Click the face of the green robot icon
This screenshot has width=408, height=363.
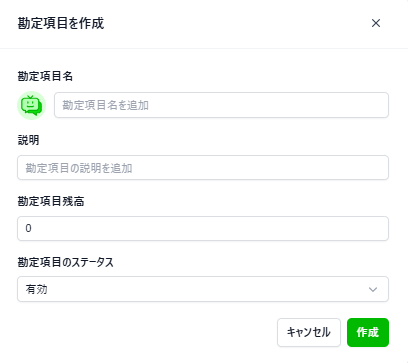(30, 105)
